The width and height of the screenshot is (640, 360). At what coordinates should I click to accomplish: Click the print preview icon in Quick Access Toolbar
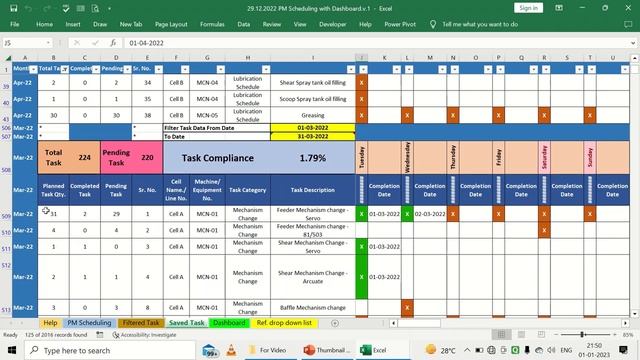click(95, 8)
